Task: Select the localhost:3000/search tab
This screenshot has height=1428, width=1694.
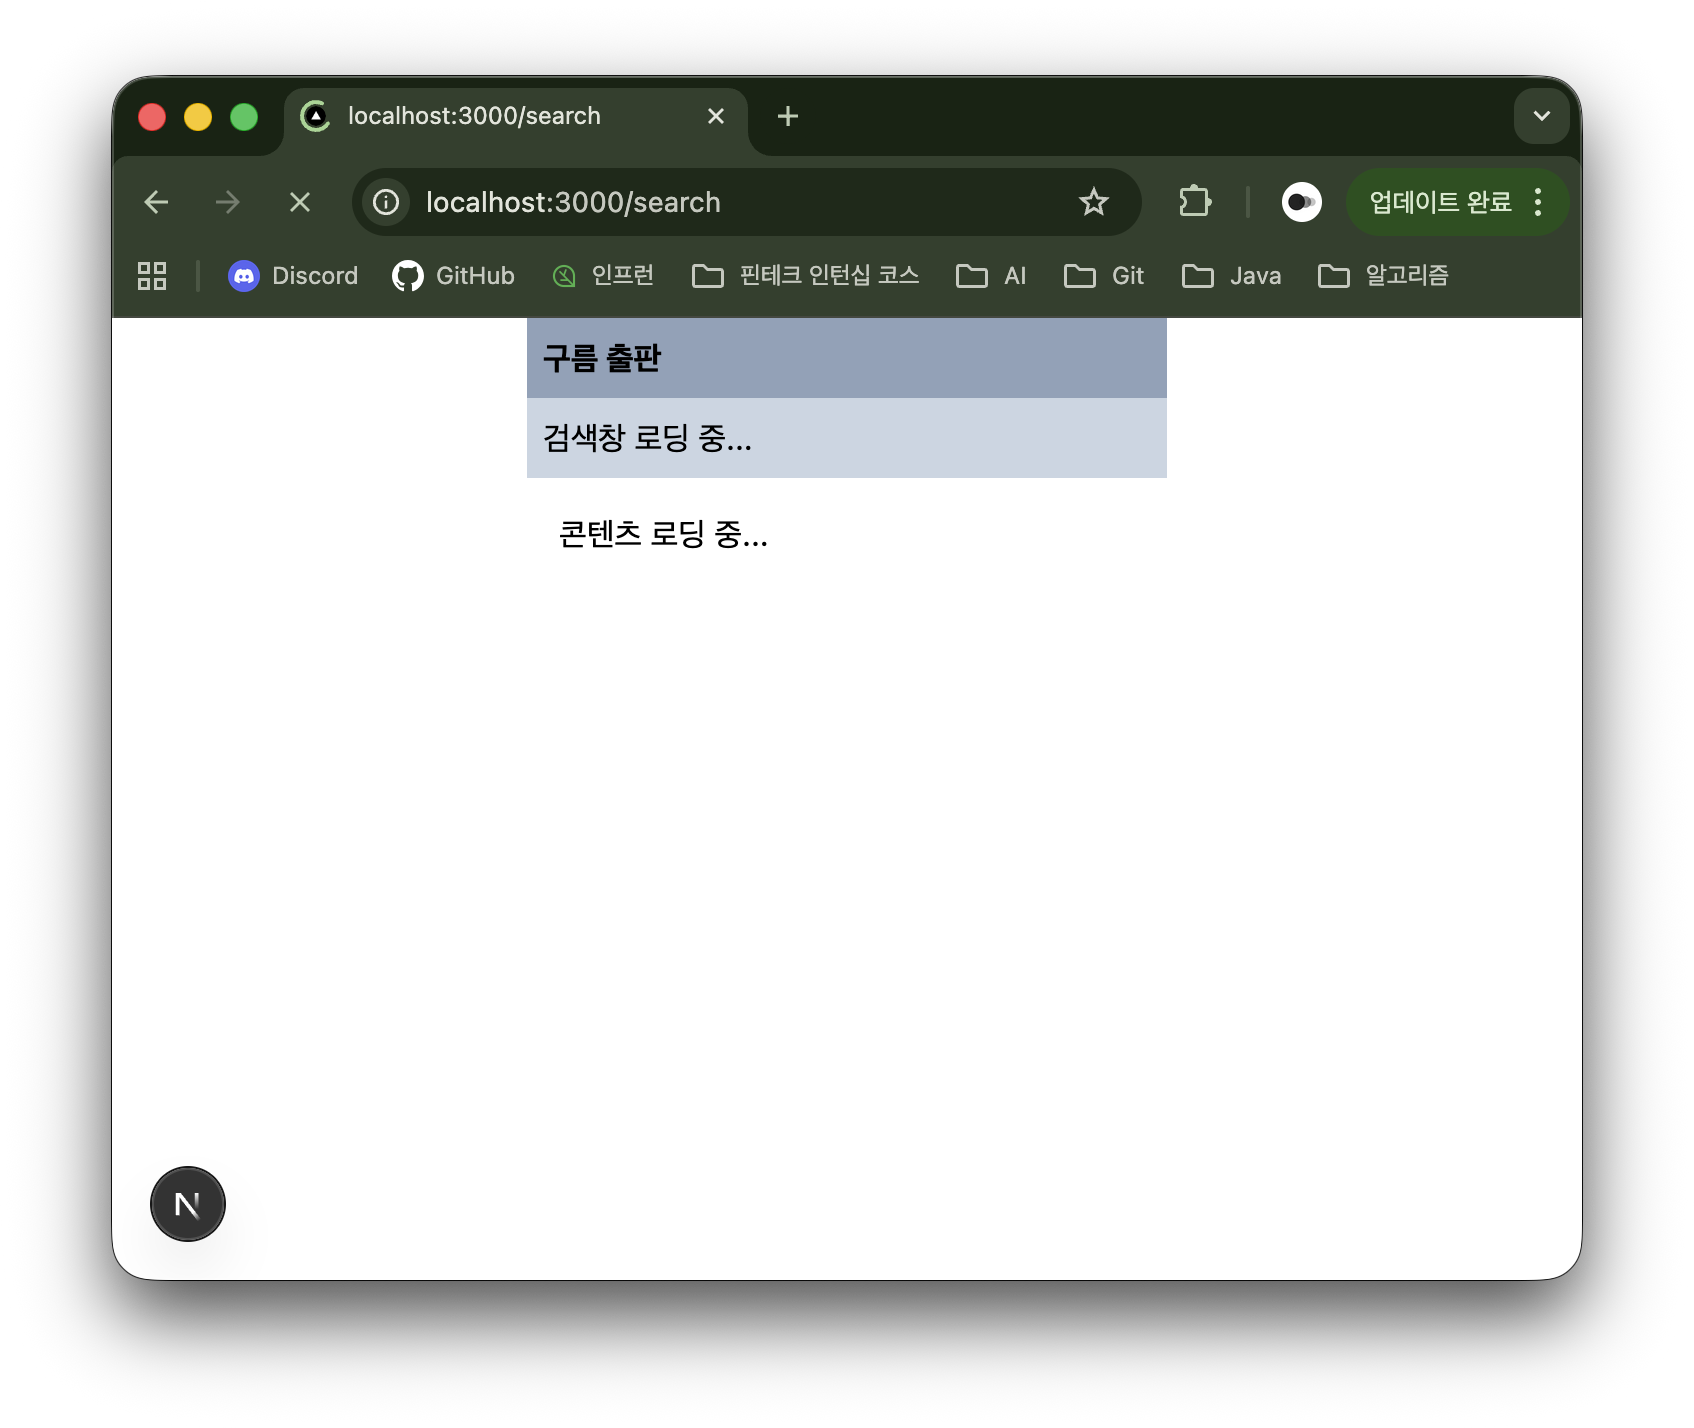Action: 474,116
